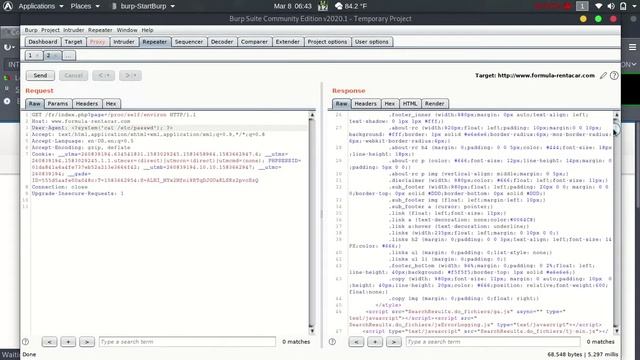
Task: Open the Repeater menu in menu bar
Action: click(x=100, y=30)
